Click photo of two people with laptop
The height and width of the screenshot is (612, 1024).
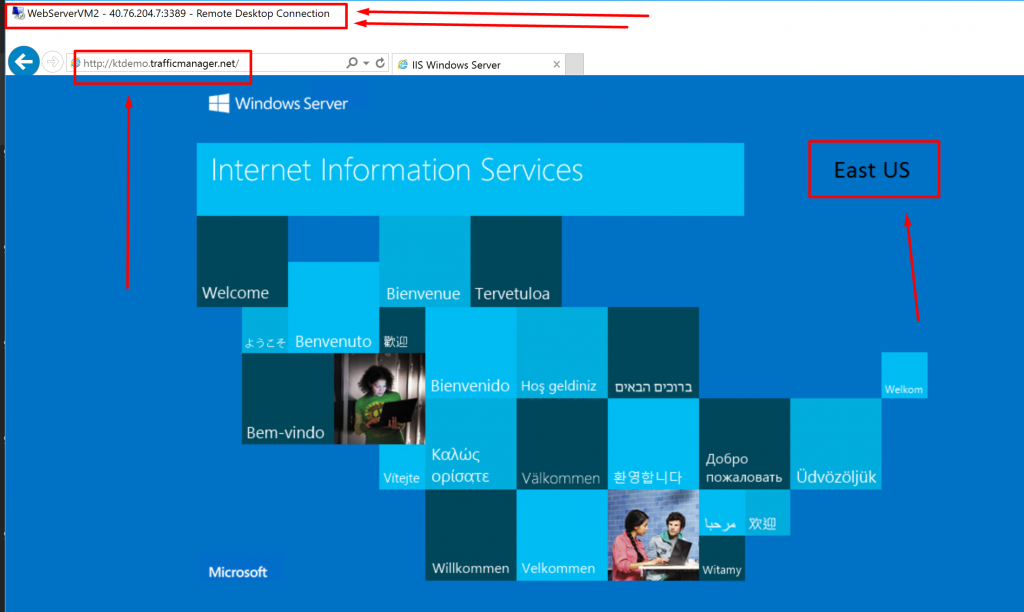click(x=653, y=536)
